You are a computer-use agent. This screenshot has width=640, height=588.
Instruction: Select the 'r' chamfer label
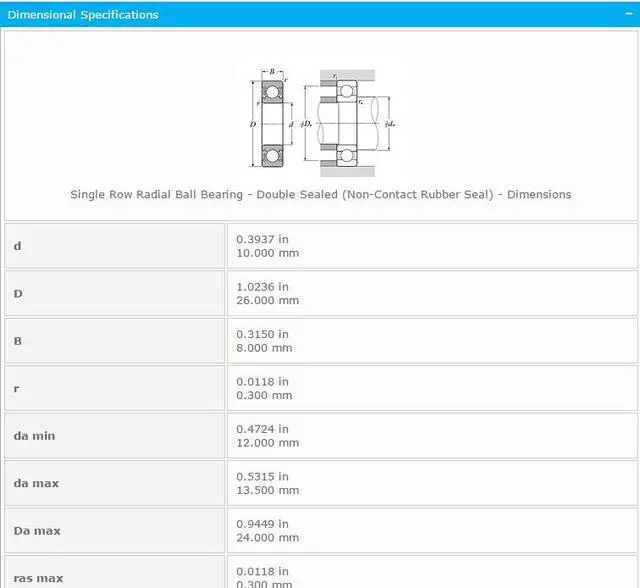click(17, 388)
